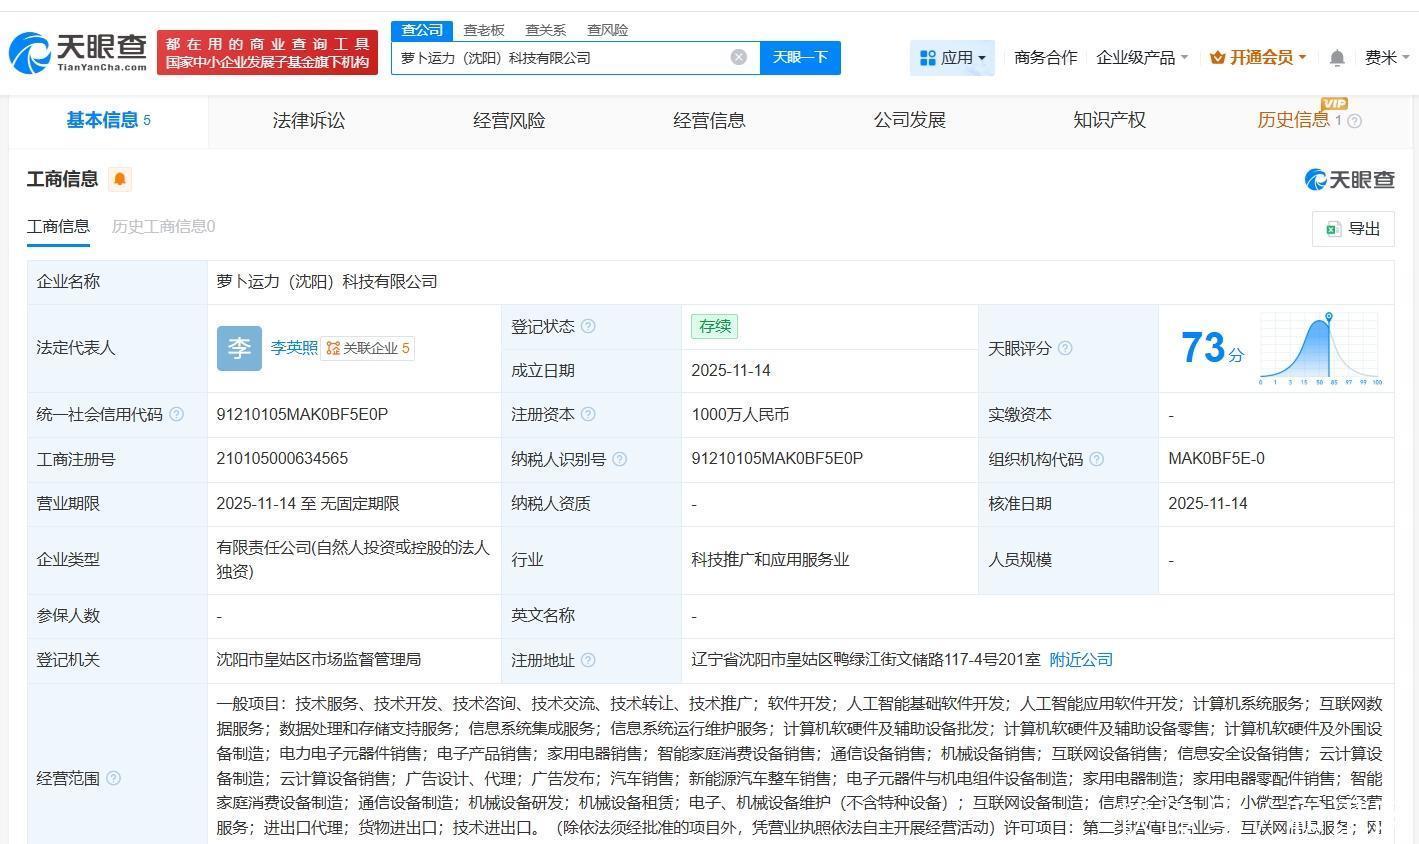Click the orange bell beside 工商信息 heading
This screenshot has height=844, width=1419.
click(x=120, y=179)
